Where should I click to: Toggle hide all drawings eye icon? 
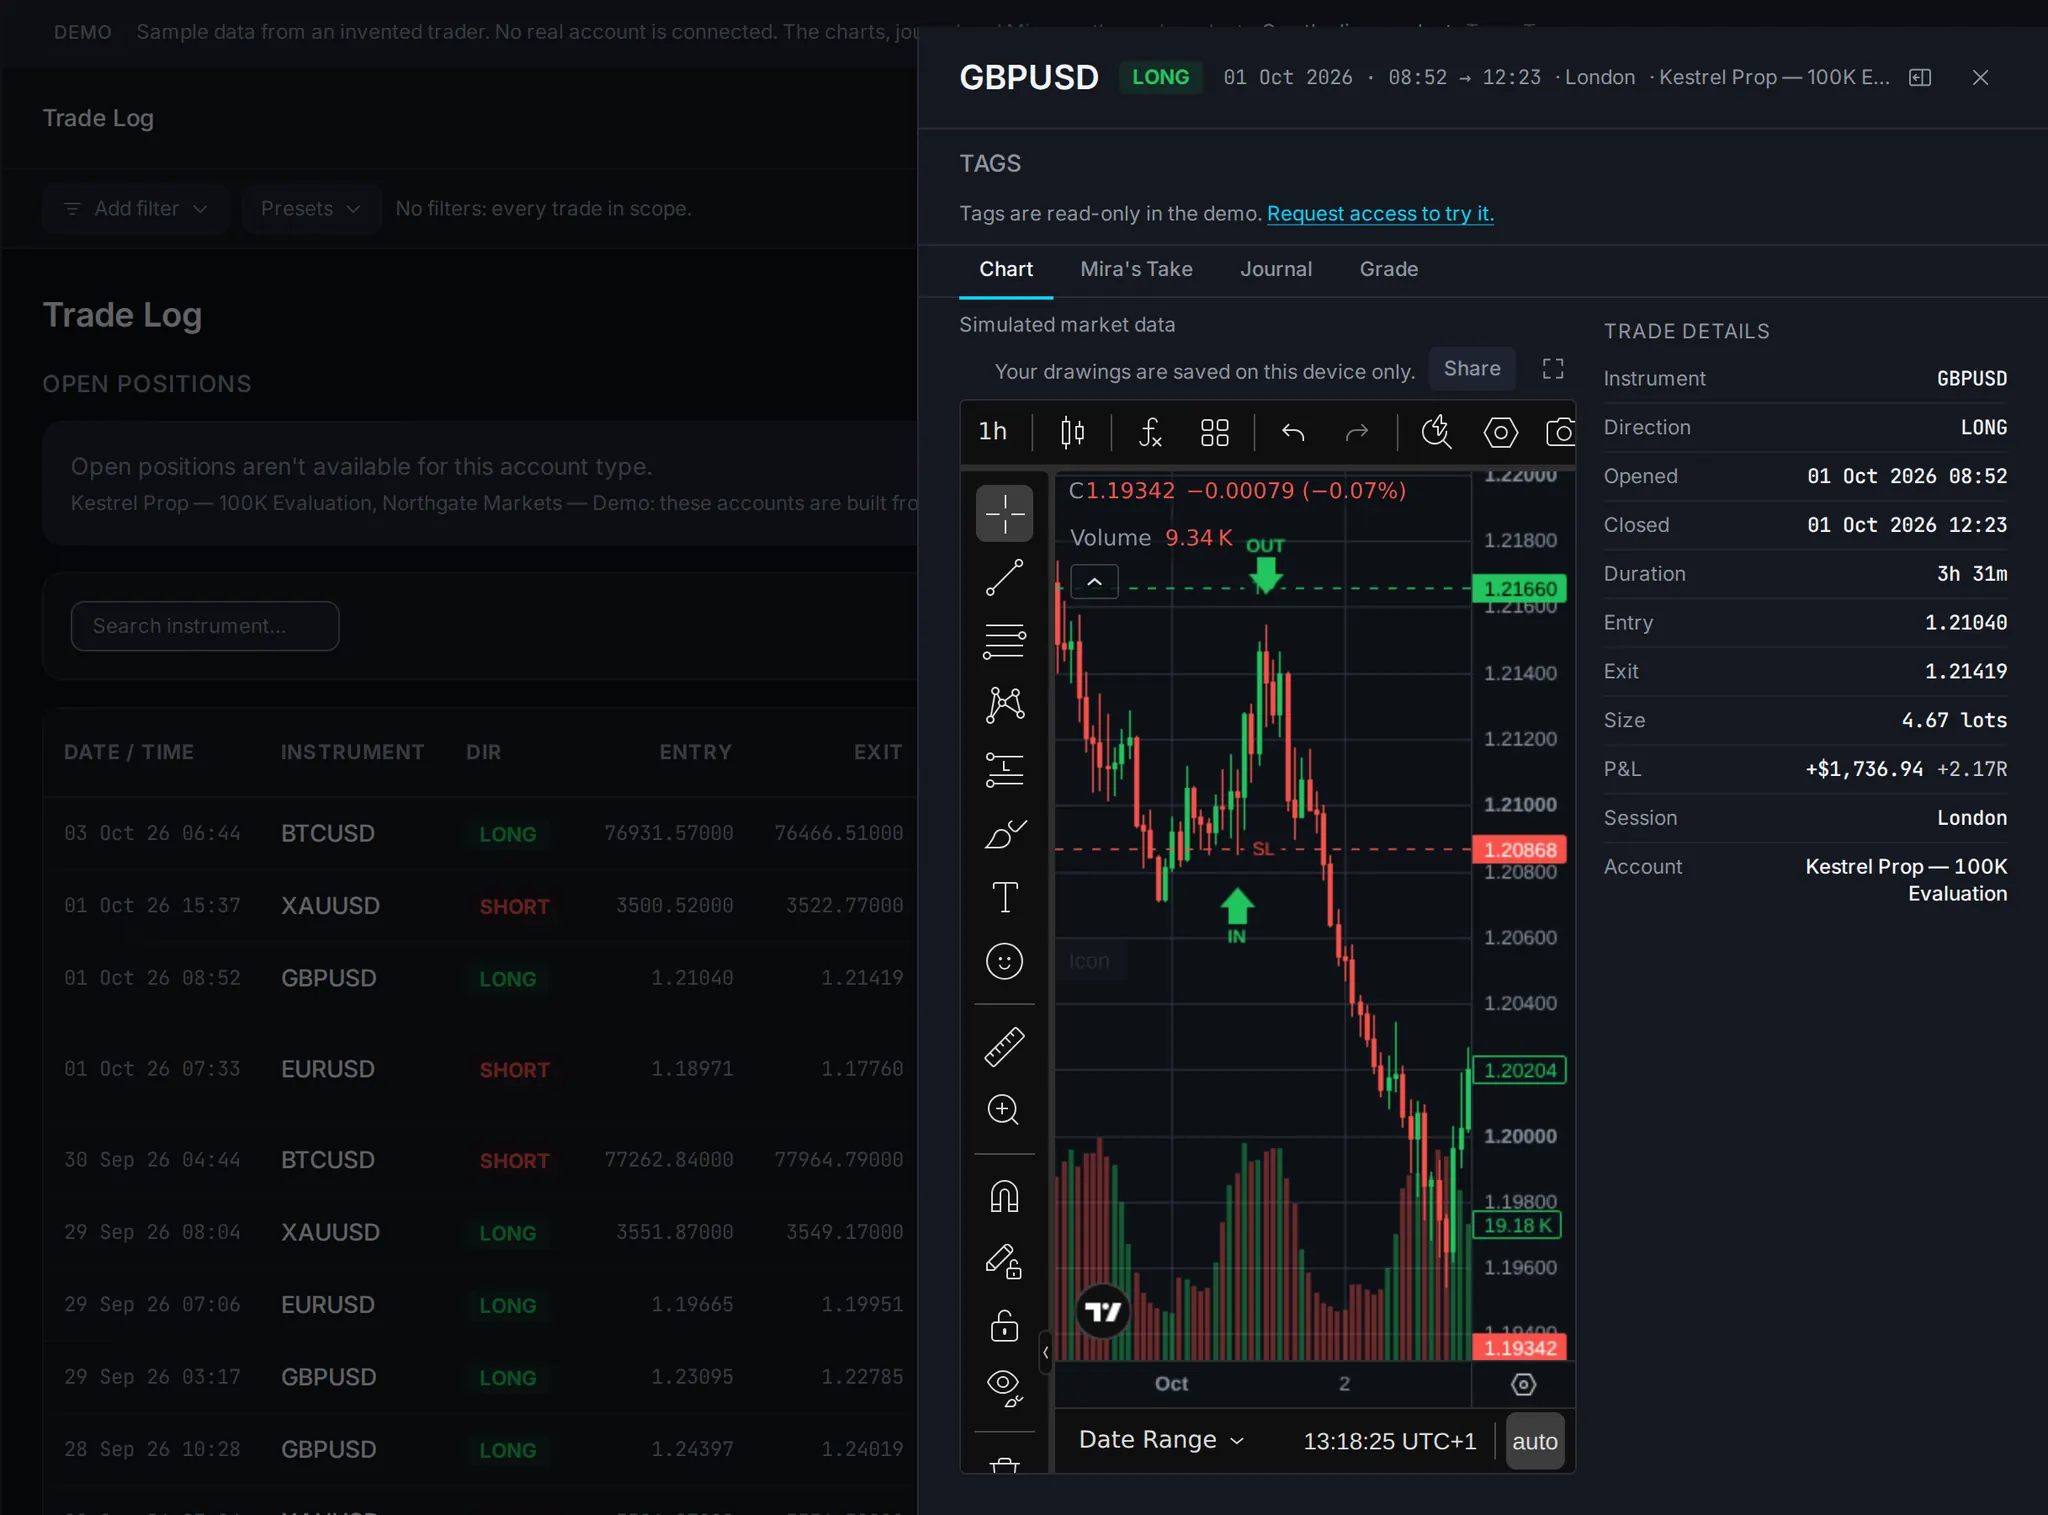click(1004, 1388)
